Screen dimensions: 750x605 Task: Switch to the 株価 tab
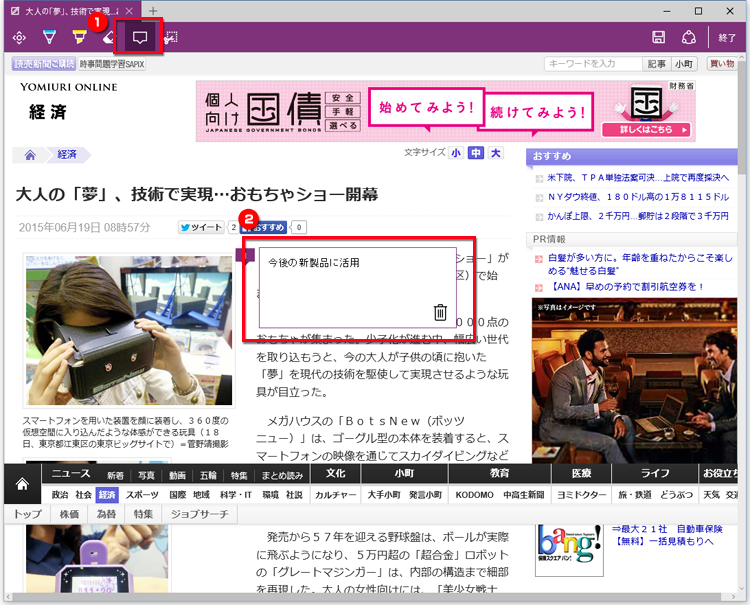(69, 514)
